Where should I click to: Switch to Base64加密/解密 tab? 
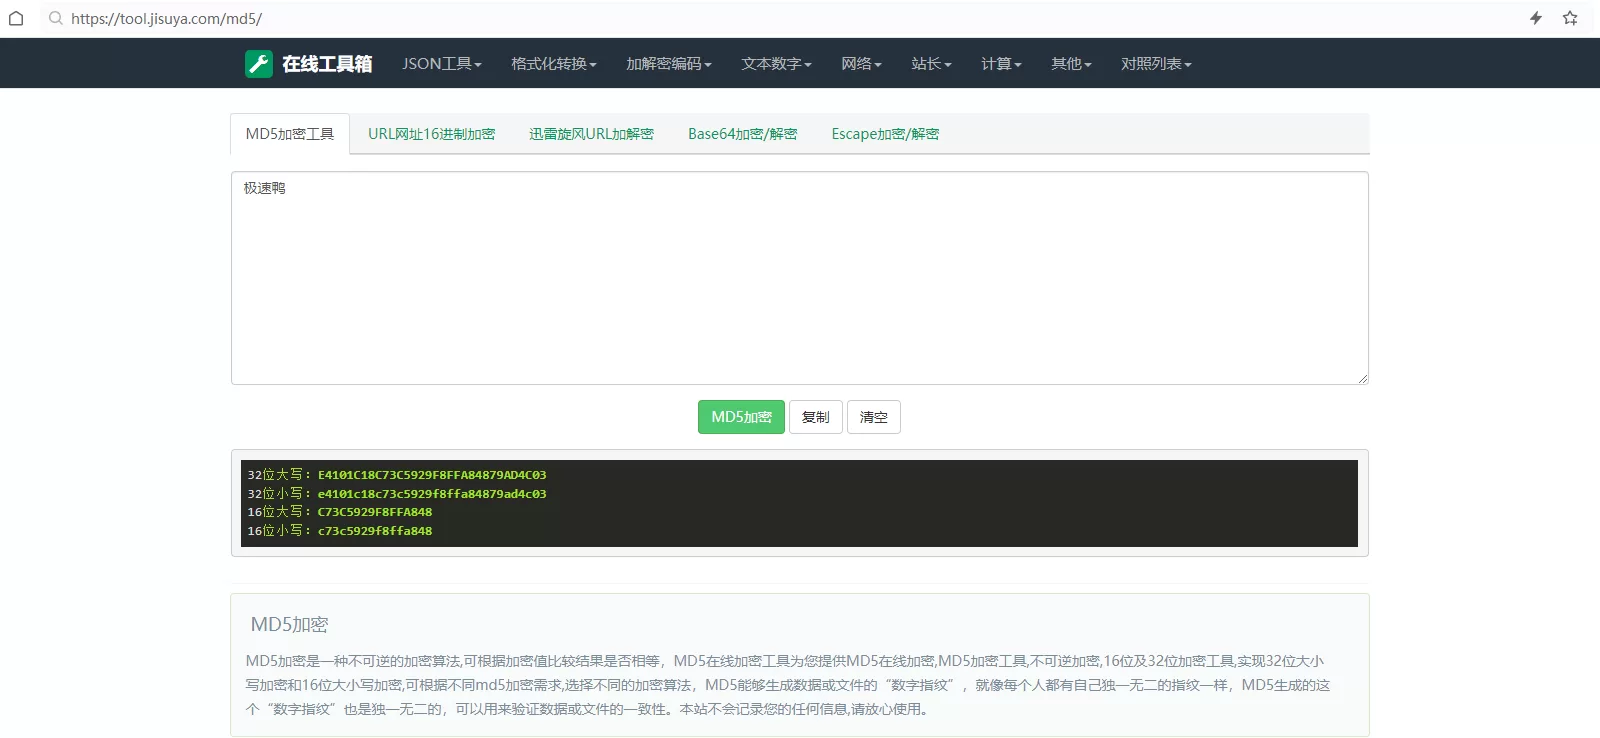742,134
